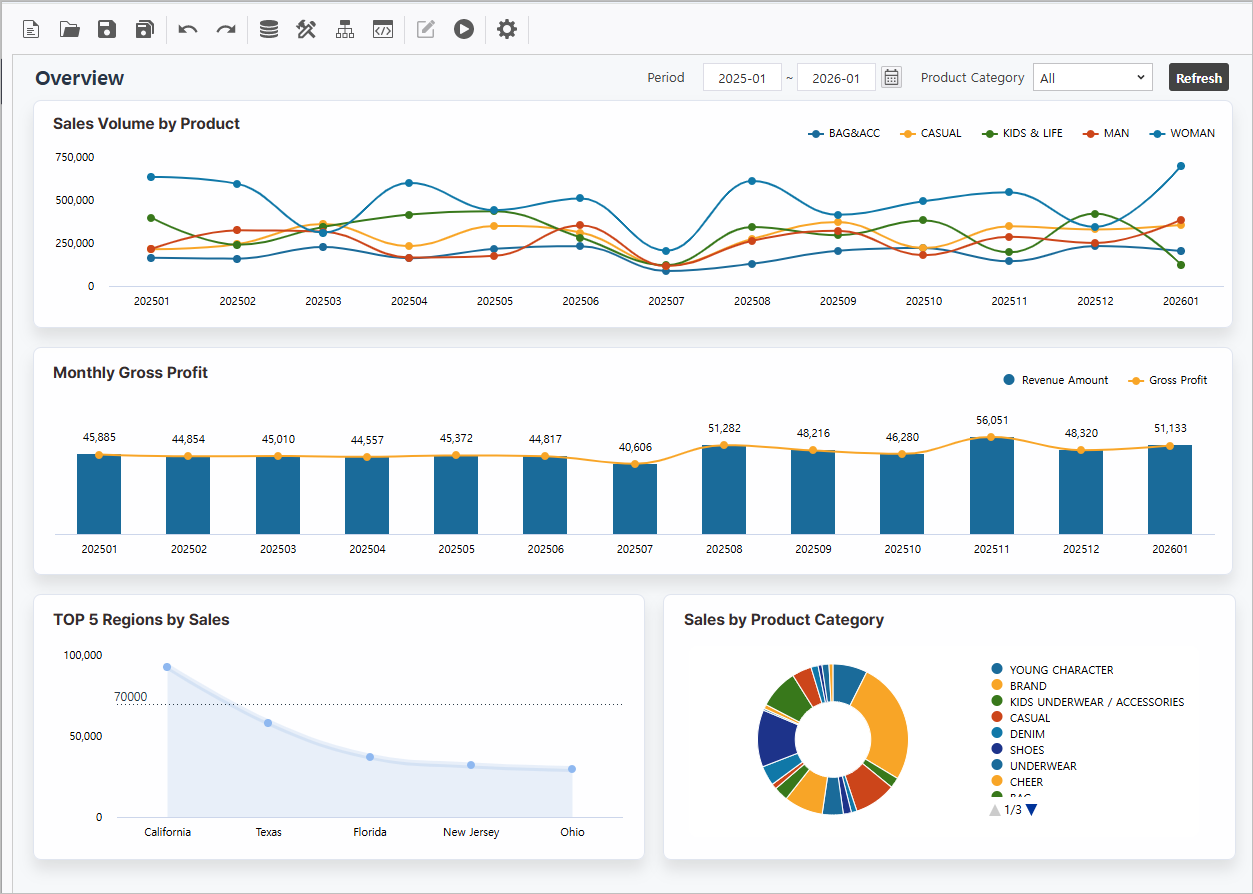Click the period start date field

tap(741, 78)
